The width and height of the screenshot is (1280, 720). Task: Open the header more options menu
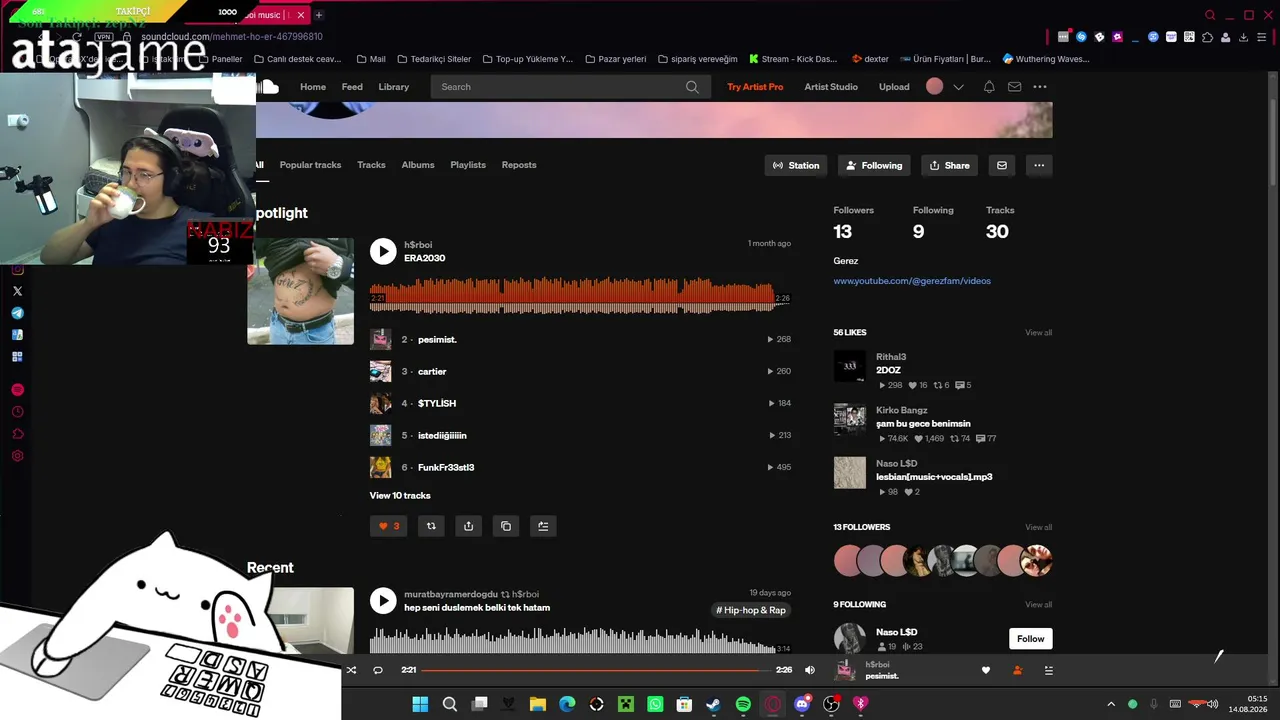pos(1040,87)
